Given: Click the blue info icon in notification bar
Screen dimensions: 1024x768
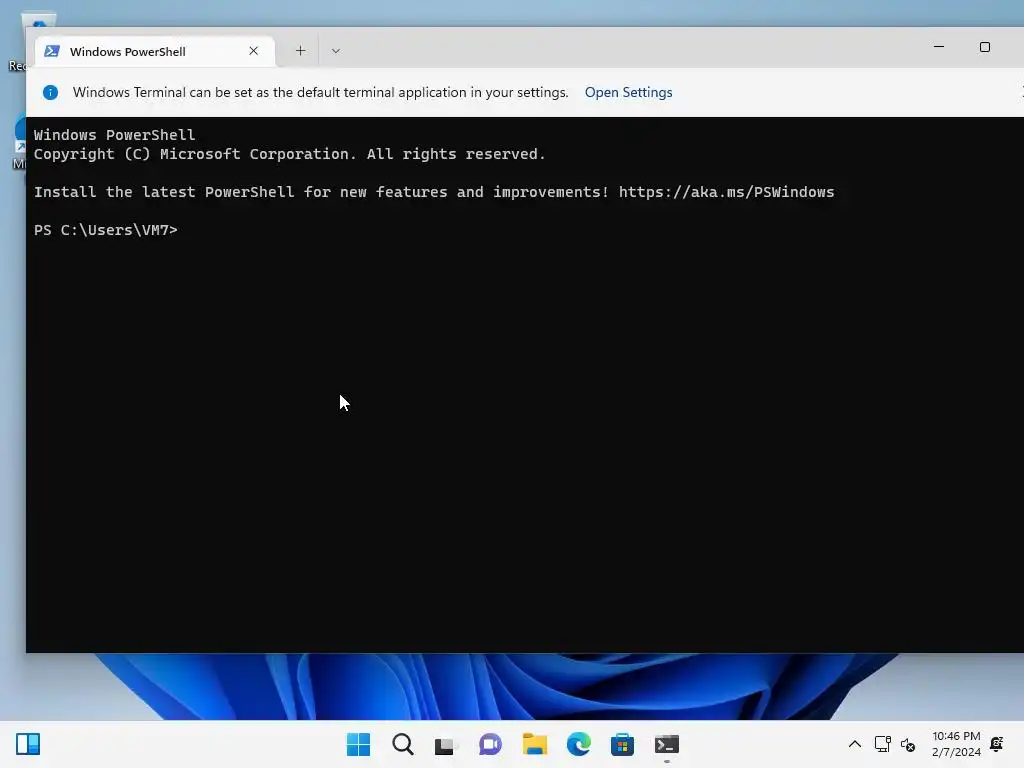Looking at the screenshot, I should (x=50, y=93).
